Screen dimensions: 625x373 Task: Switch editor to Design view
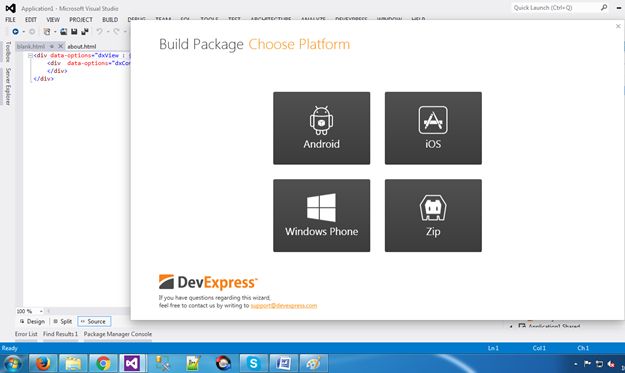click(32, 321)
